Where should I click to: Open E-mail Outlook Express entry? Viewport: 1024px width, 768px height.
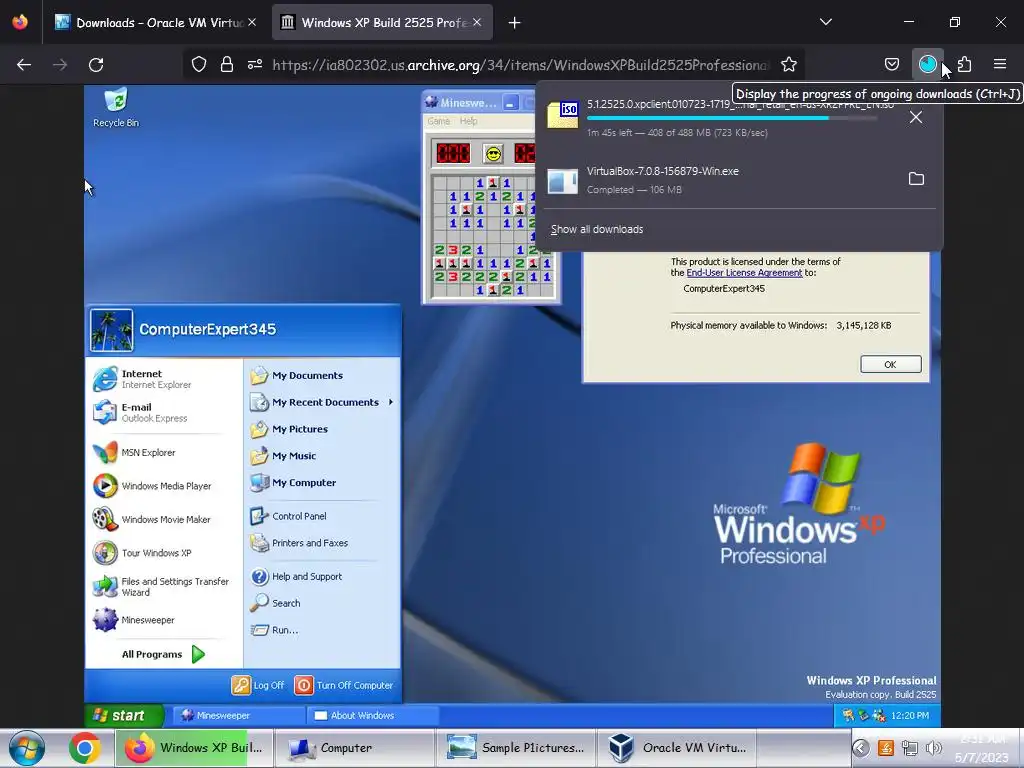(x=140, y=412)
